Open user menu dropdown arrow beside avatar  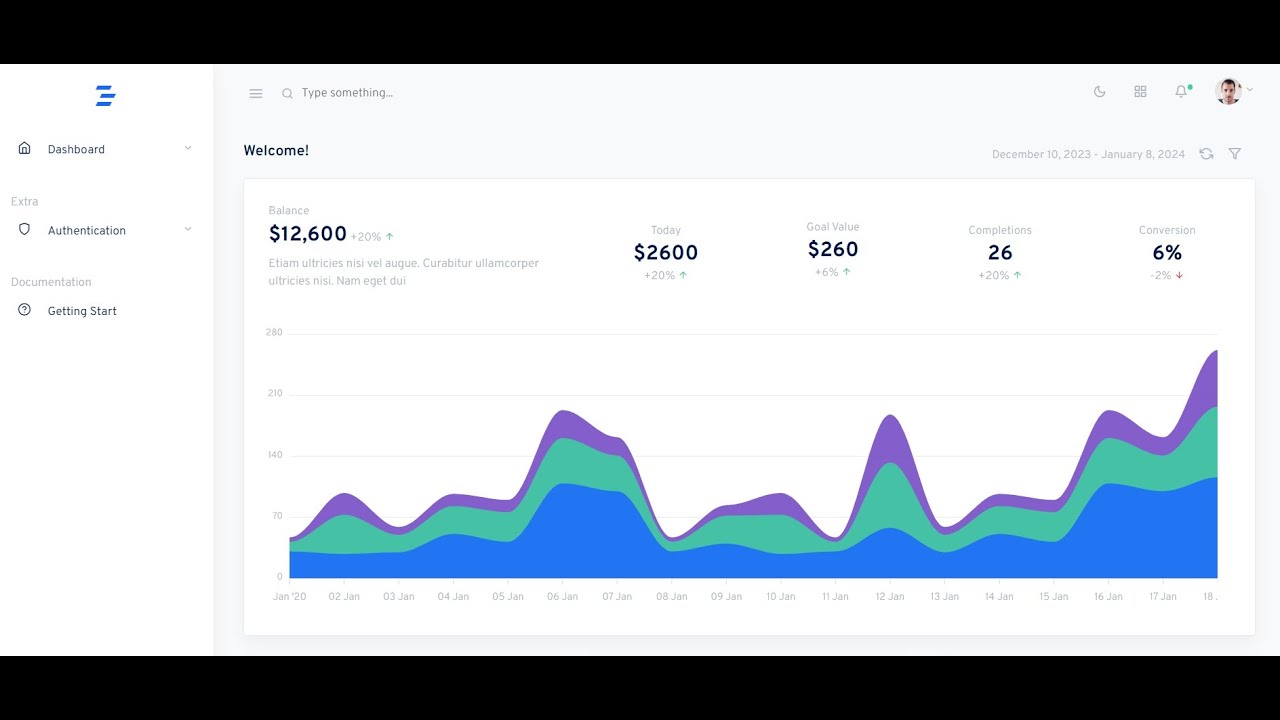[x=1250, y=91]
